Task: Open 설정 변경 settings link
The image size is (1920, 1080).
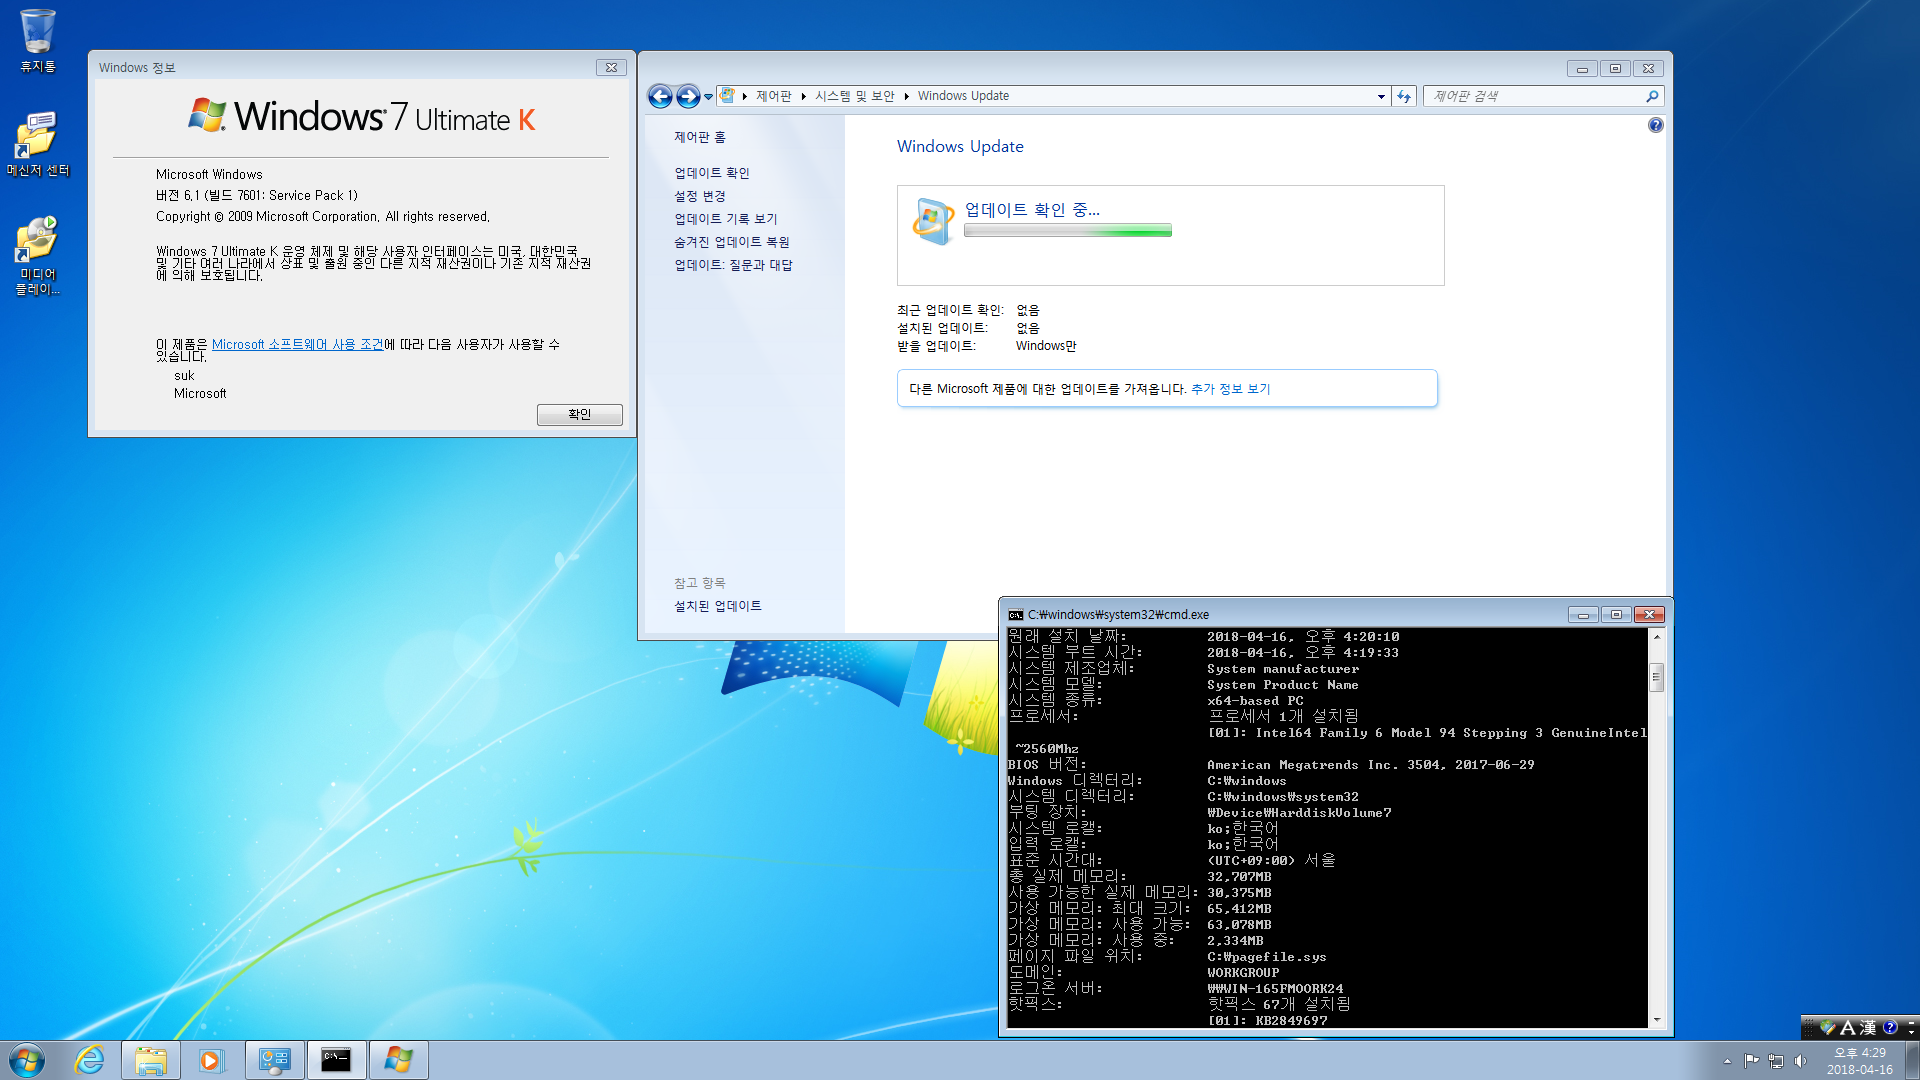Action: click(700, 196)
